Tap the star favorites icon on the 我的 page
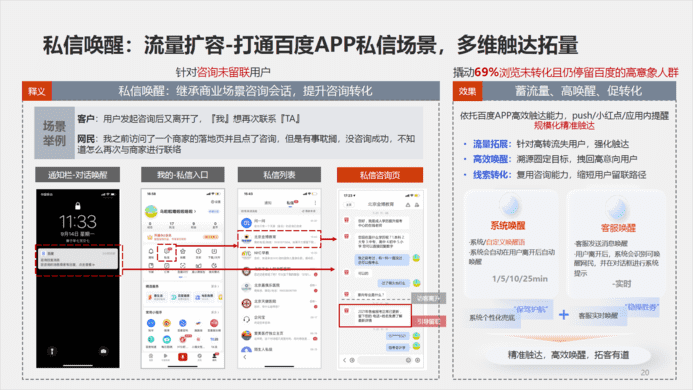The width and height of the screenshot is (693, 390). click(183, 252)
